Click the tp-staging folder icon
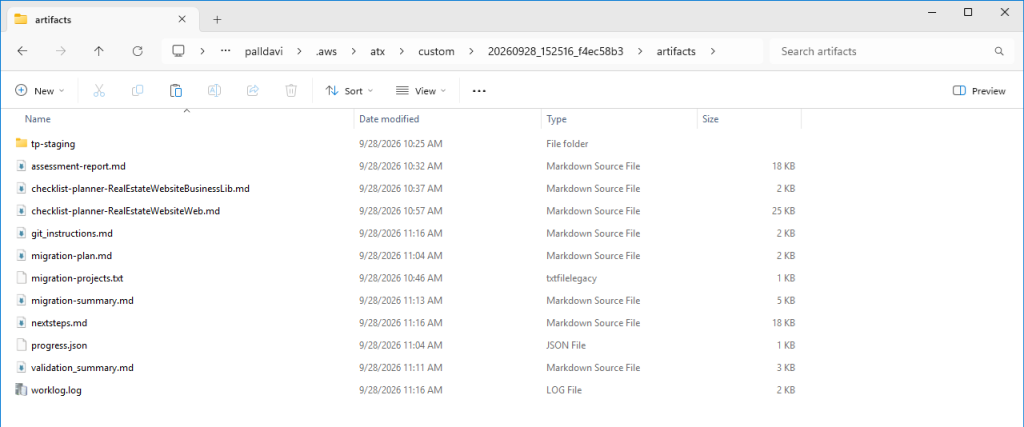Viewport: 1024px width, 427px height. [21, 144]
